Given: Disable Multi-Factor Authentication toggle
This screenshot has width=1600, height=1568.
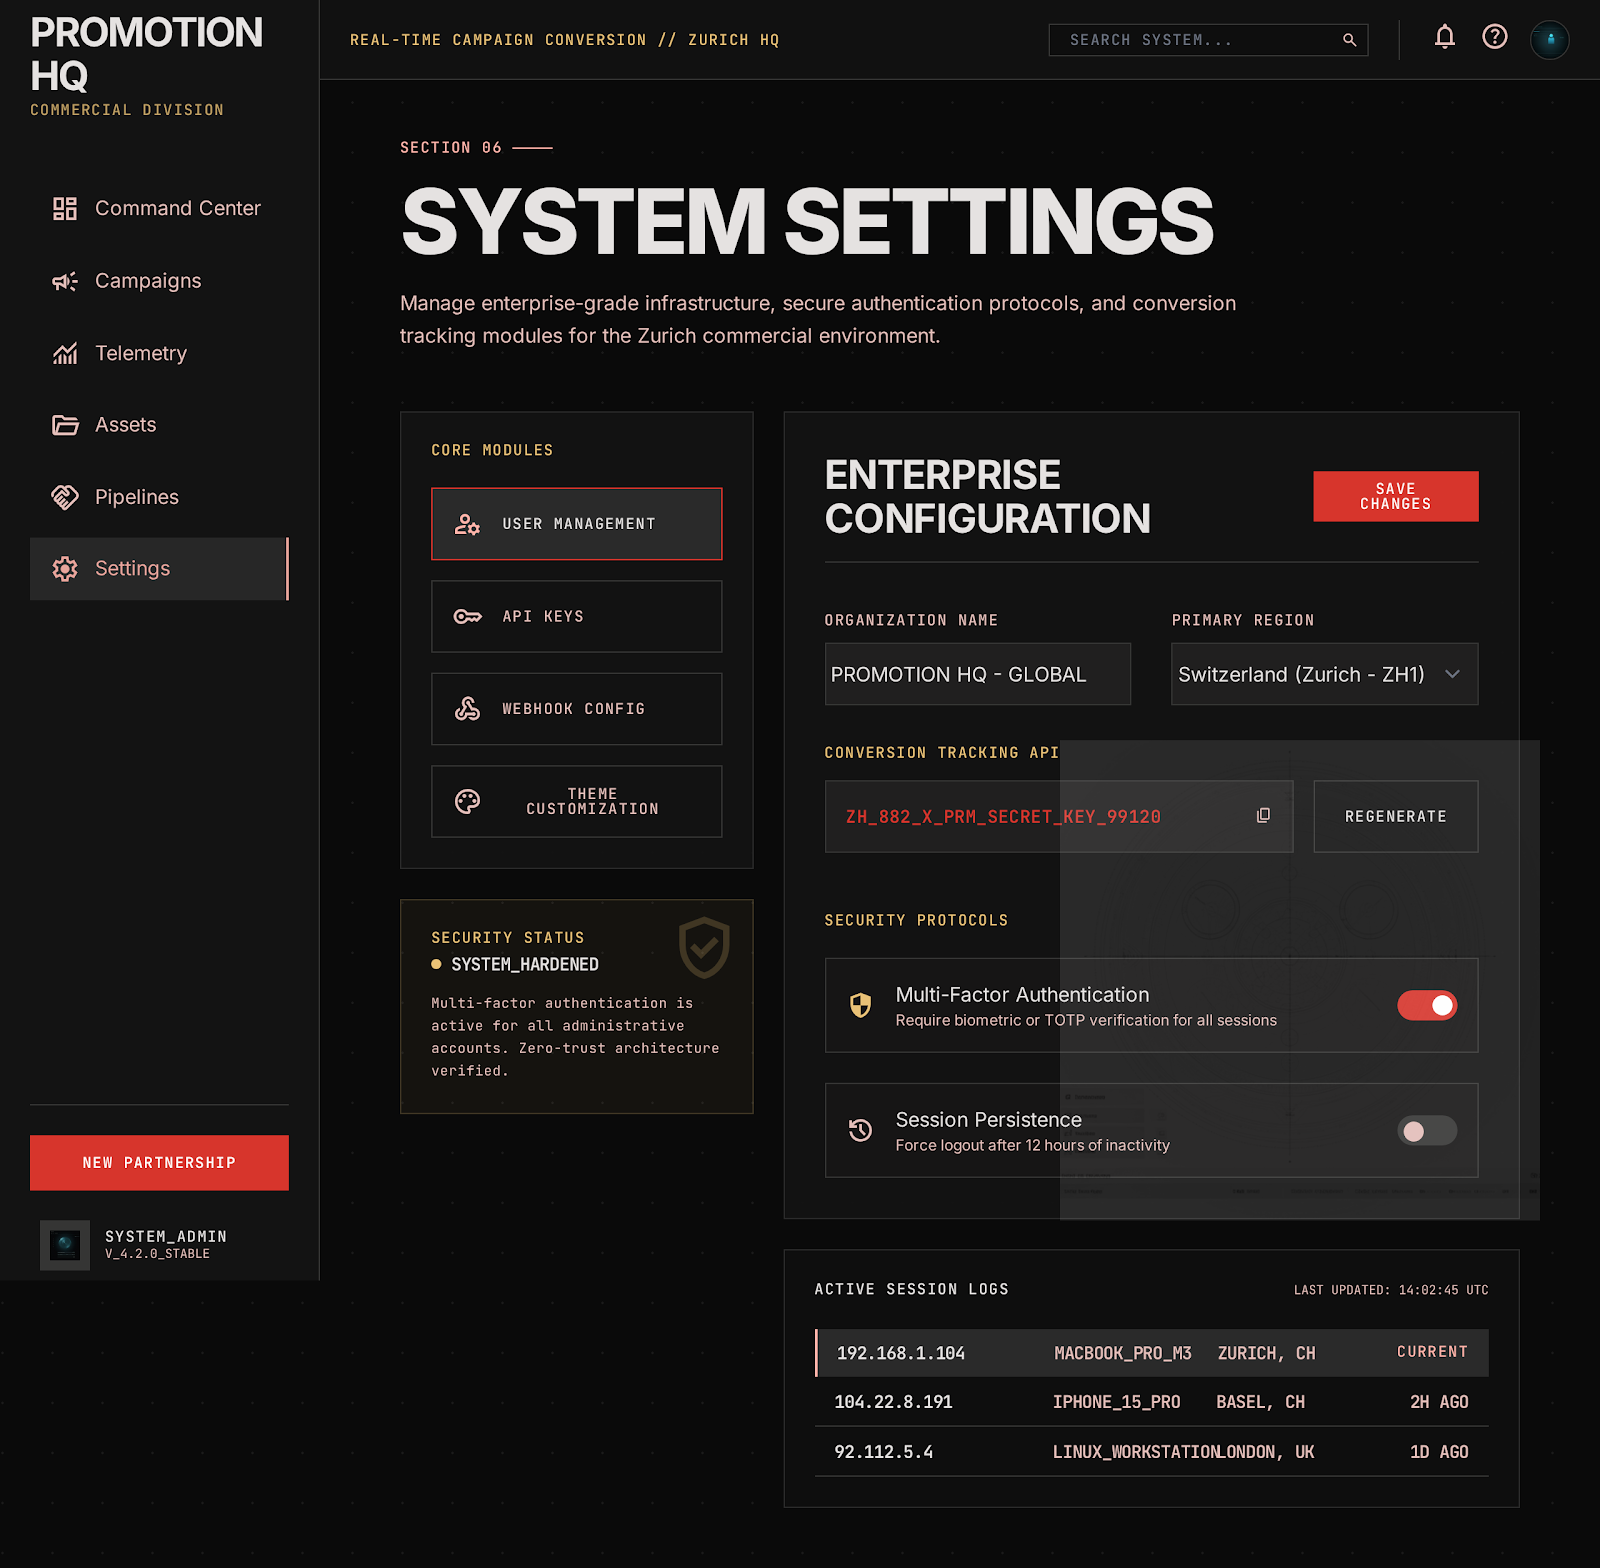Looking at the screenshot, I should pyautogui.click(x=1427, y=1005).
